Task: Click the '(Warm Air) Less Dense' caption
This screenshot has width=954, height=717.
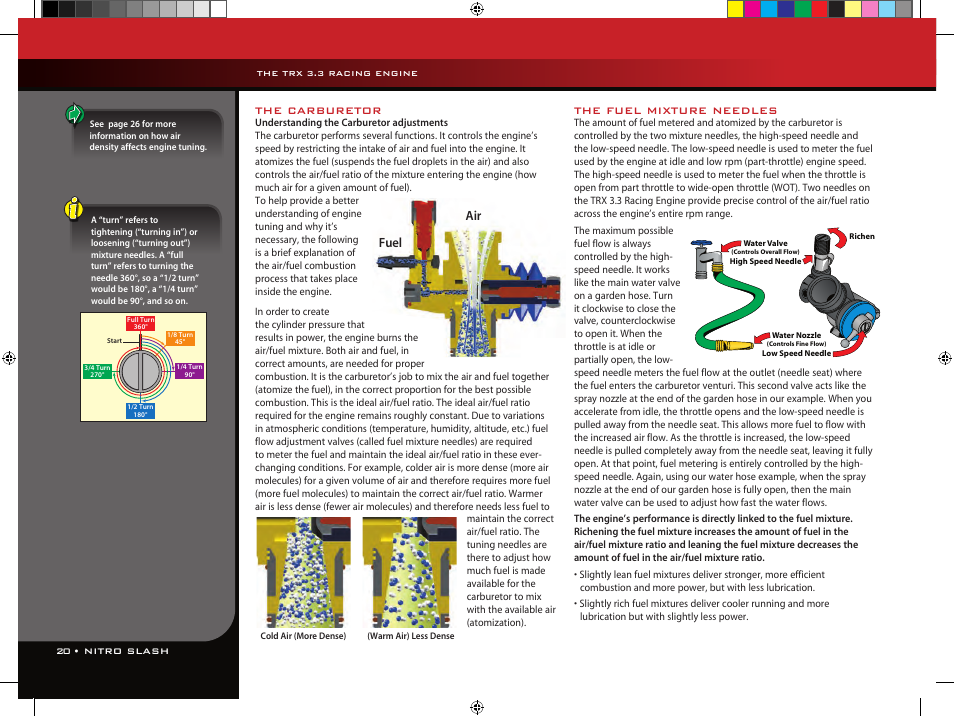Action: coord(411,635)
